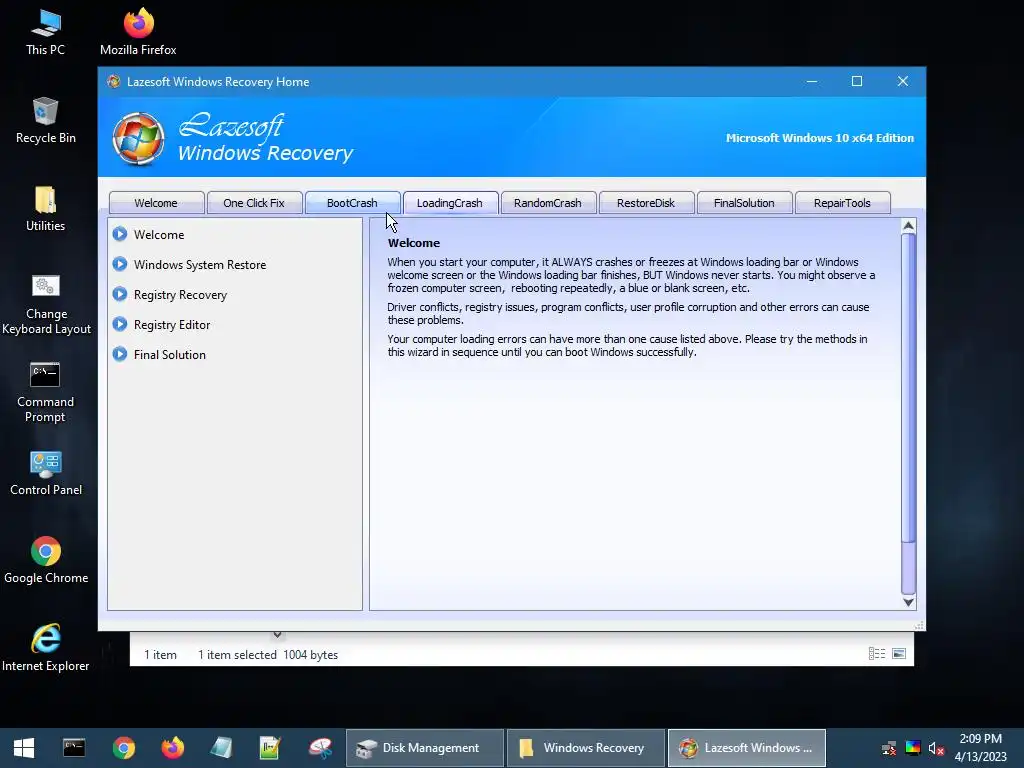Click the muted volume tray icon
This screenshot has width=1024, height=768.
(936, 748)
